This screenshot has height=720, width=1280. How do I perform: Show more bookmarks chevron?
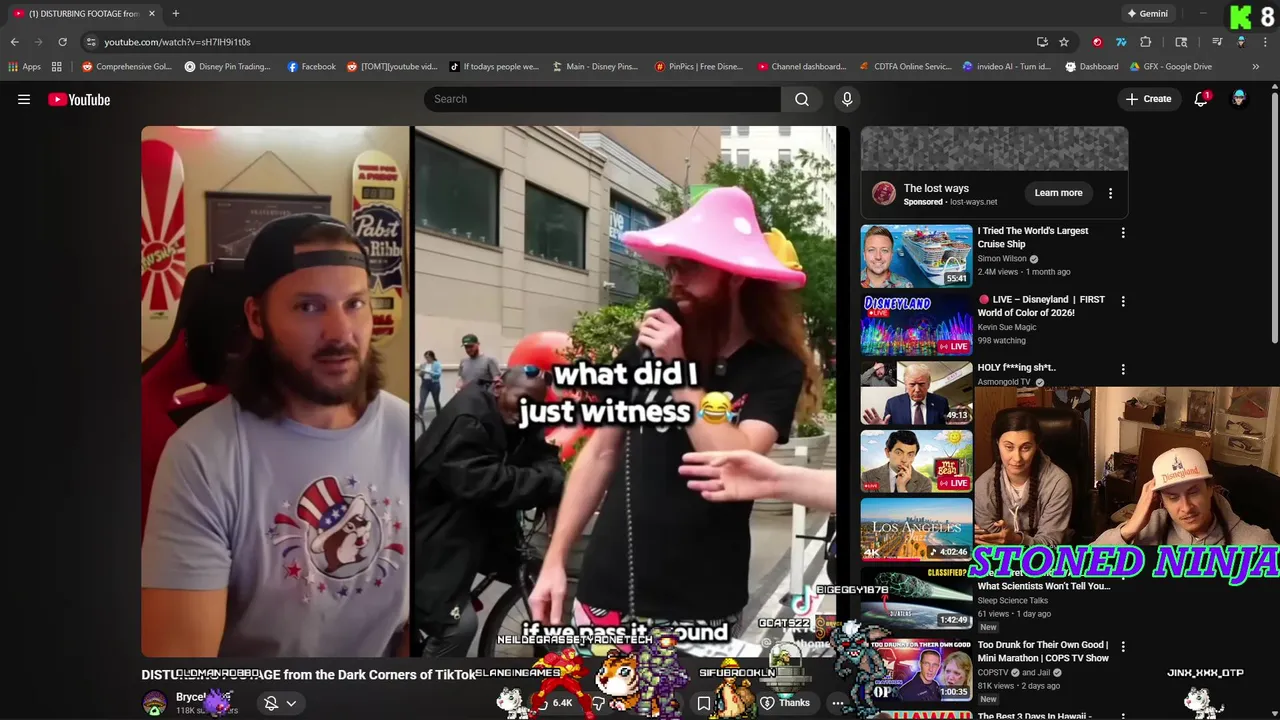point(1255,67)
